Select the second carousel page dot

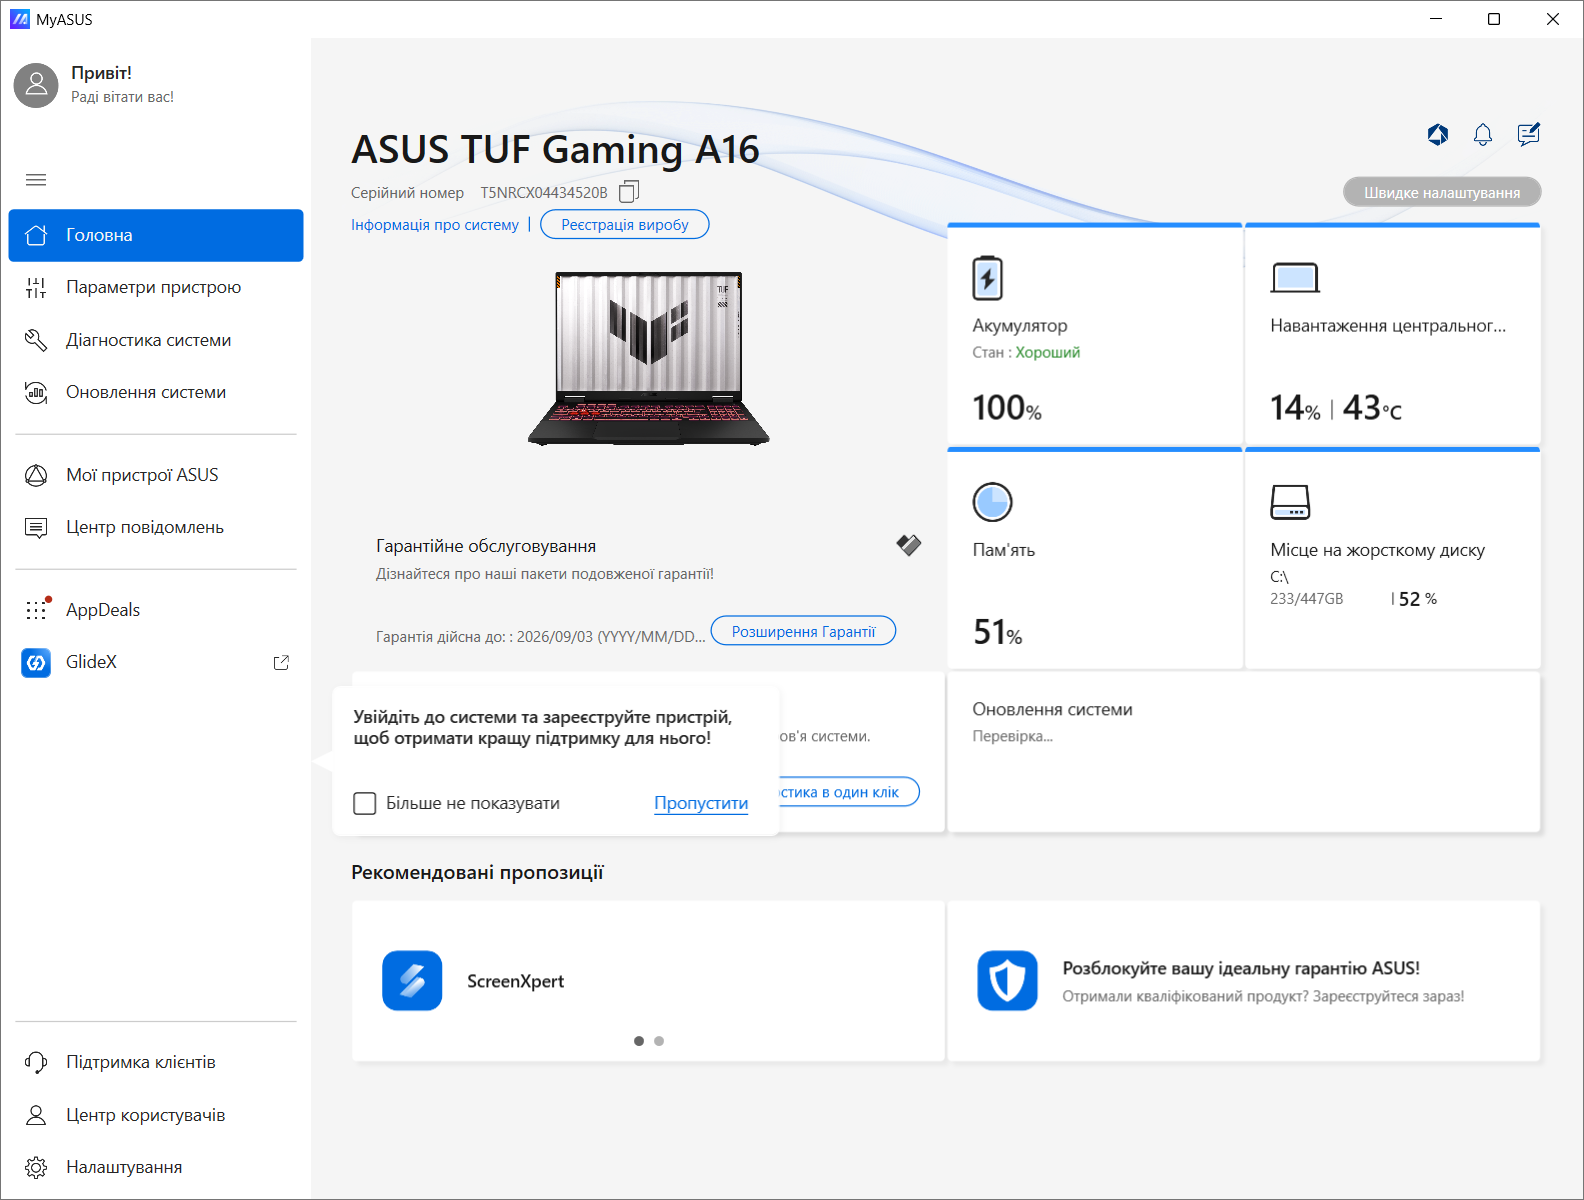coord(659,1041)
